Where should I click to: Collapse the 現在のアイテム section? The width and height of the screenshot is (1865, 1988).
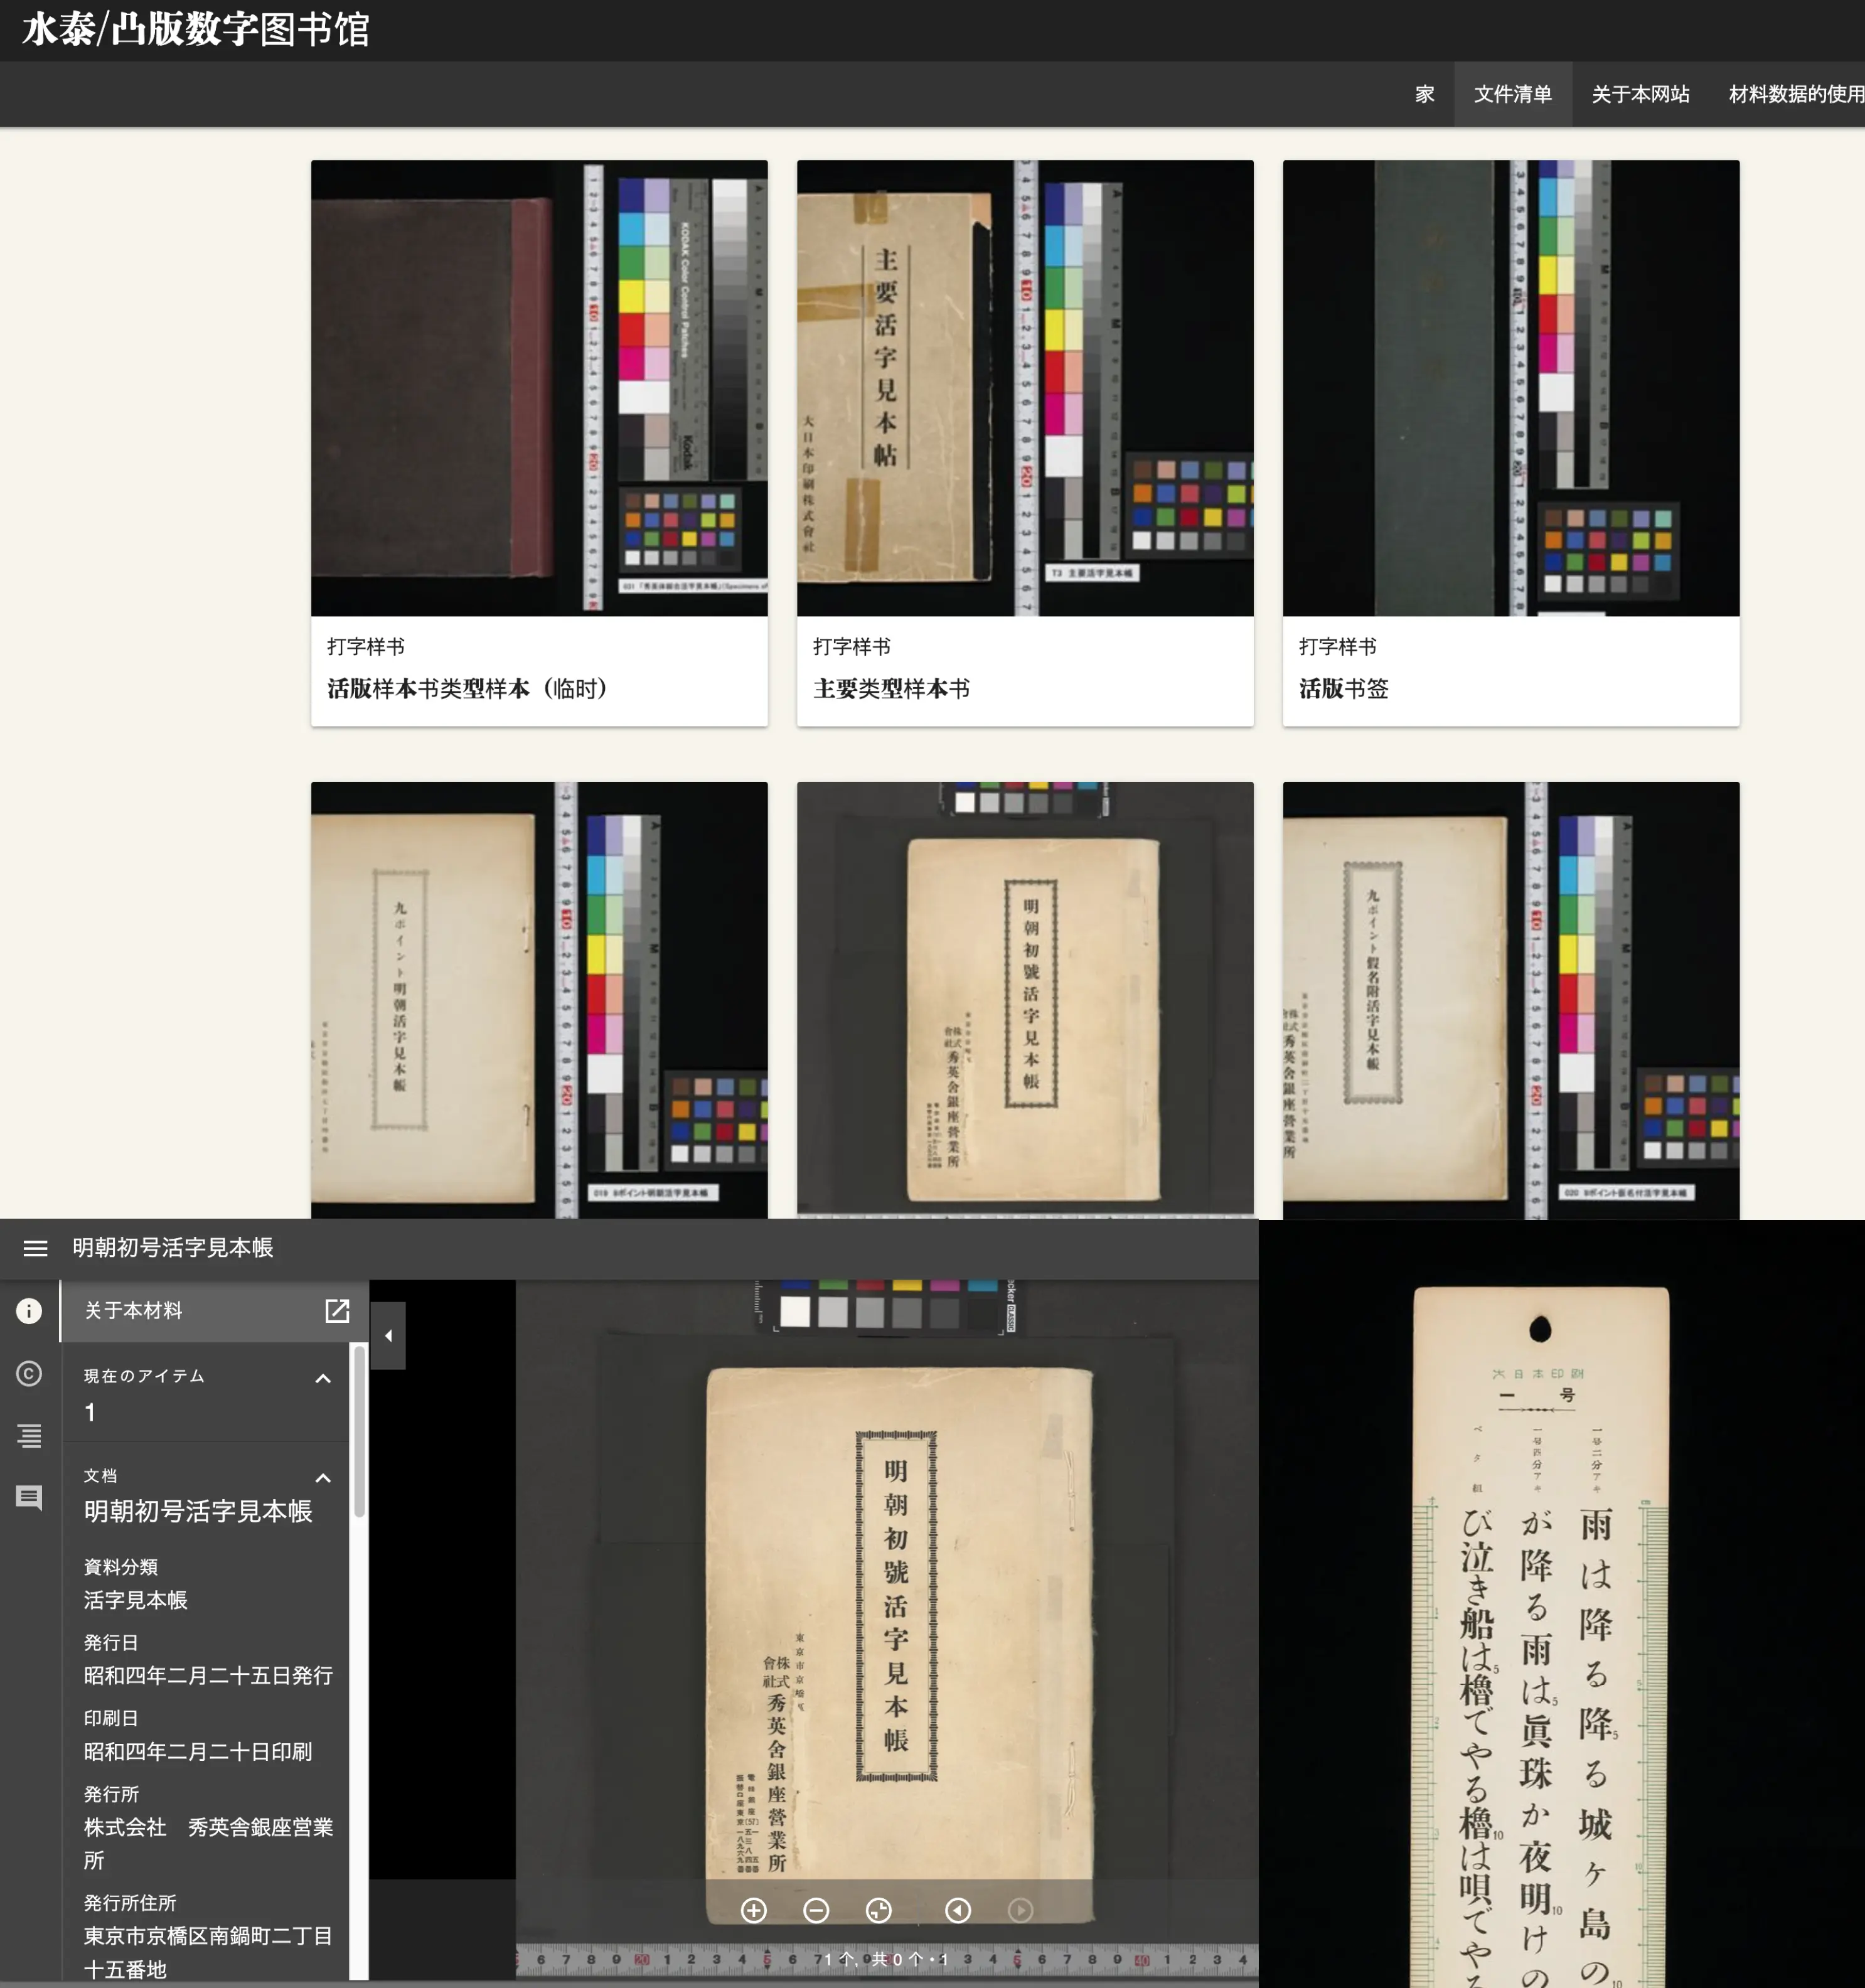click(323, 1379)
